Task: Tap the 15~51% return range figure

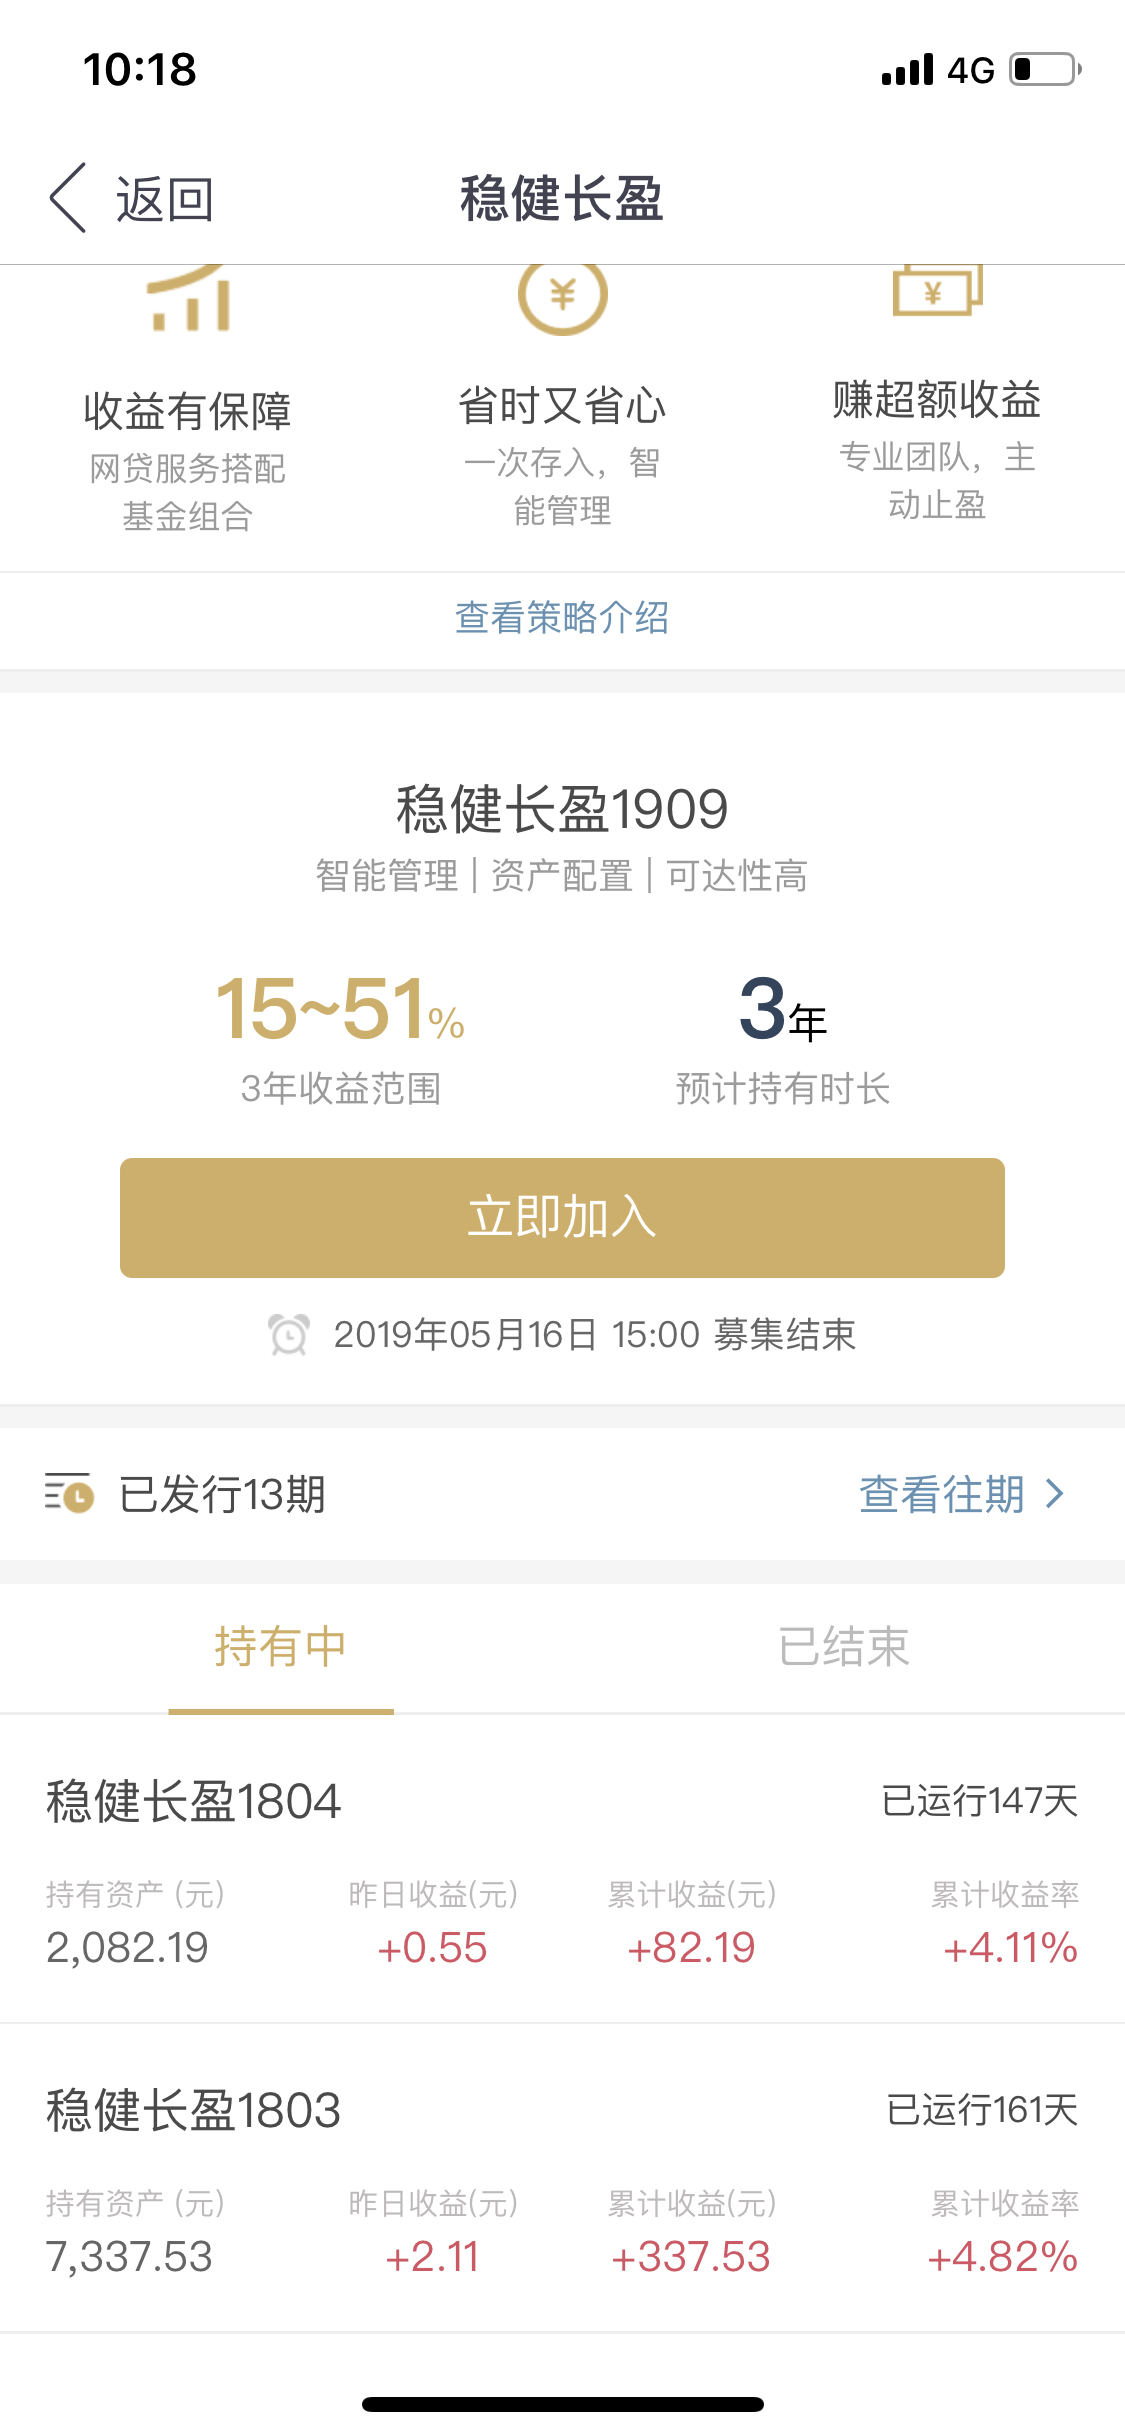Action: coord(340,1008)
